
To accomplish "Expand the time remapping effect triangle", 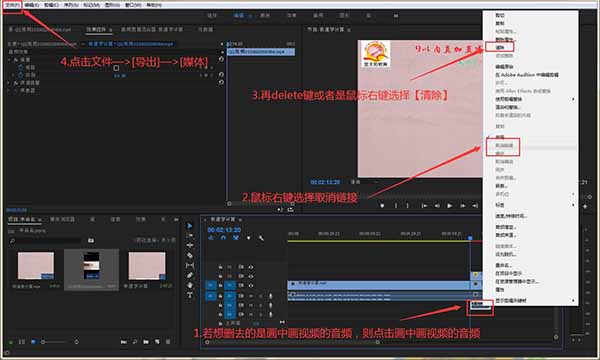I will (x=10, y=91).
